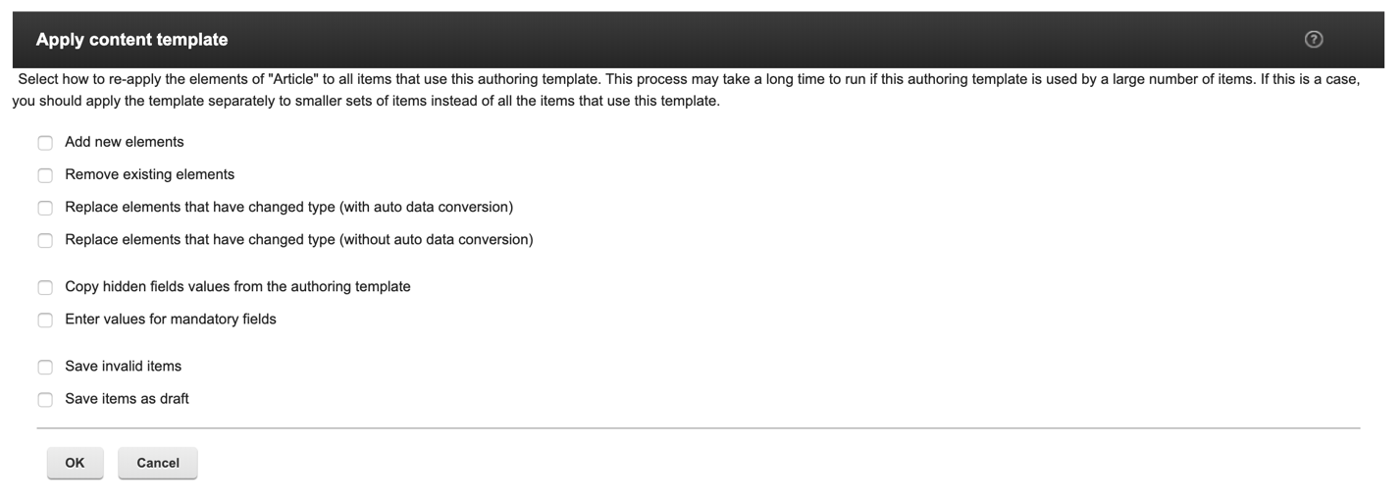
Task: Click the 'Remove existing elements' label text
Action: click(x=149, y=174)
